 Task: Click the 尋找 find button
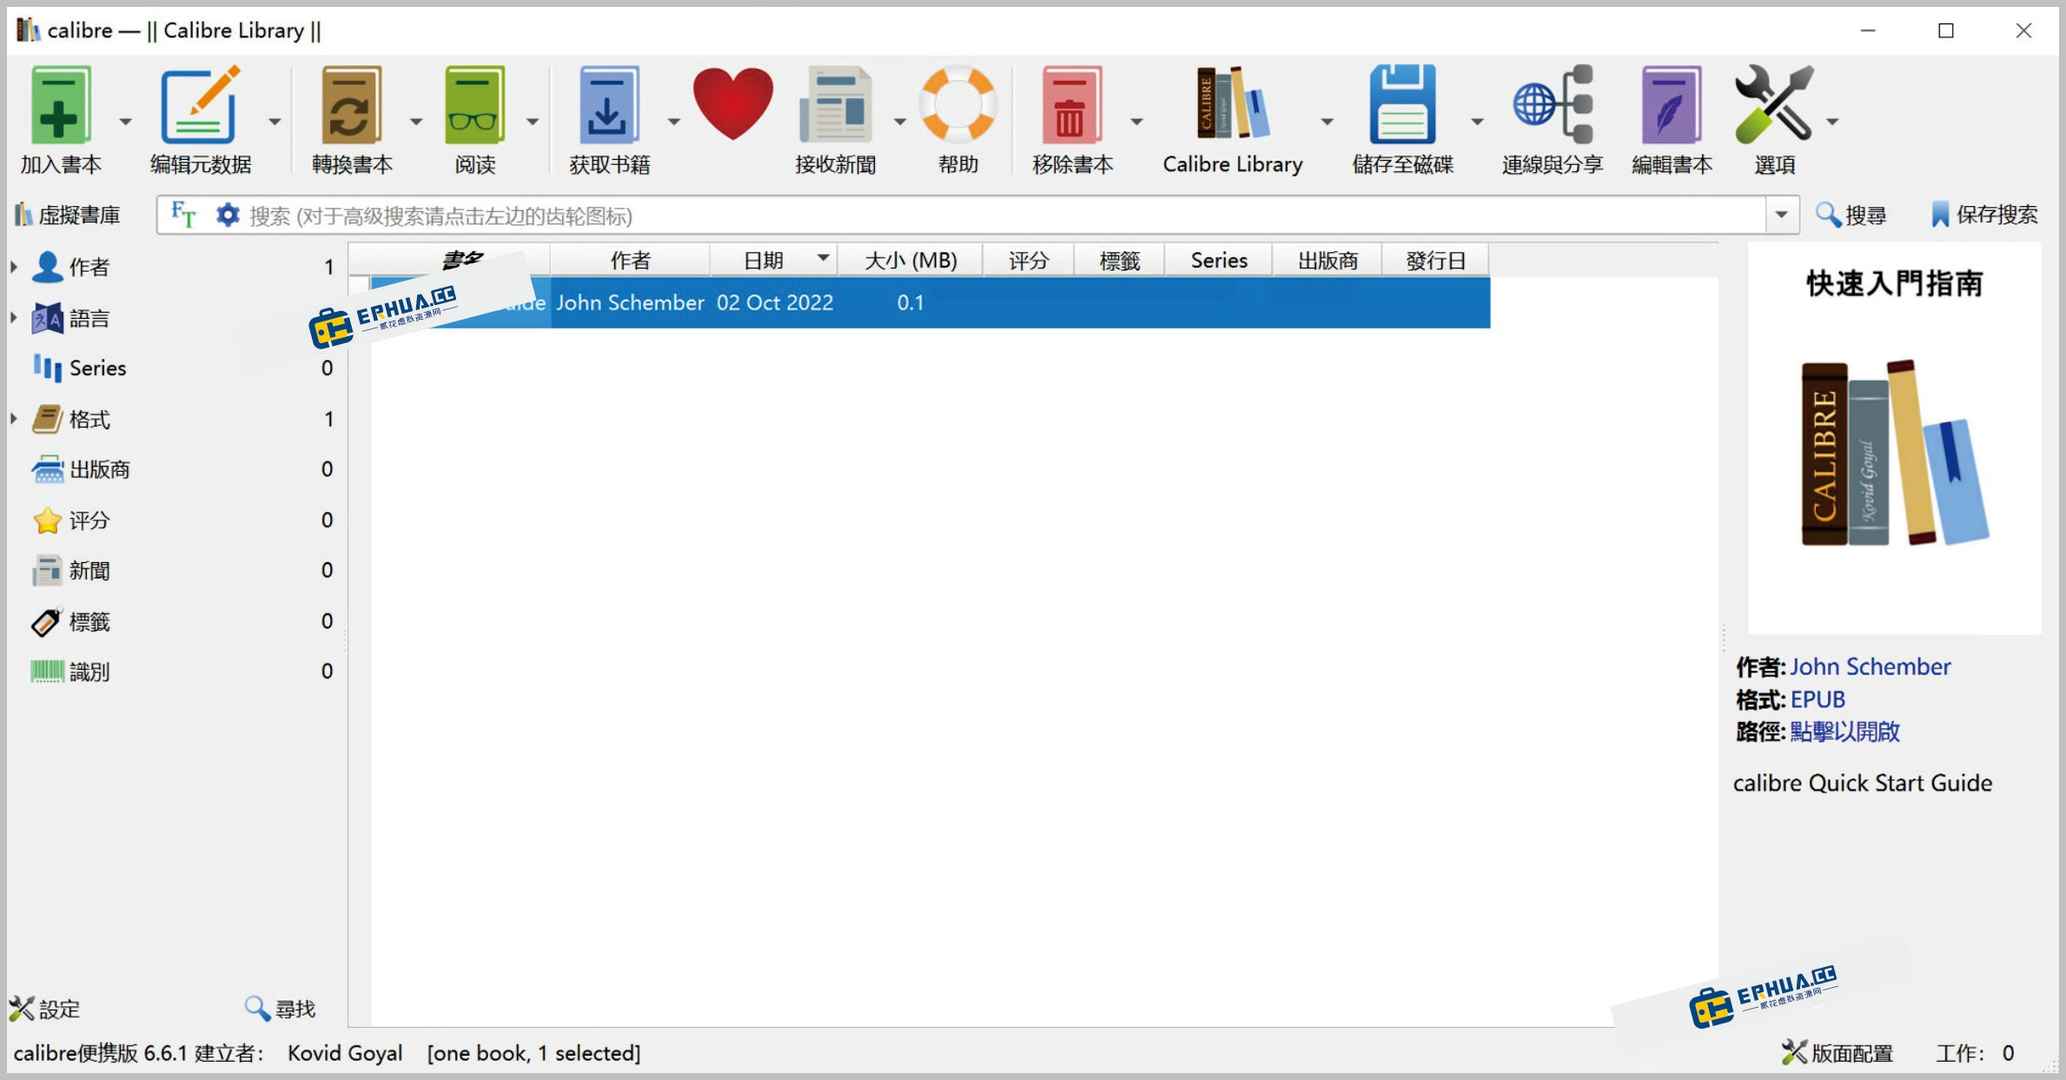click(x=280, y=1009)
